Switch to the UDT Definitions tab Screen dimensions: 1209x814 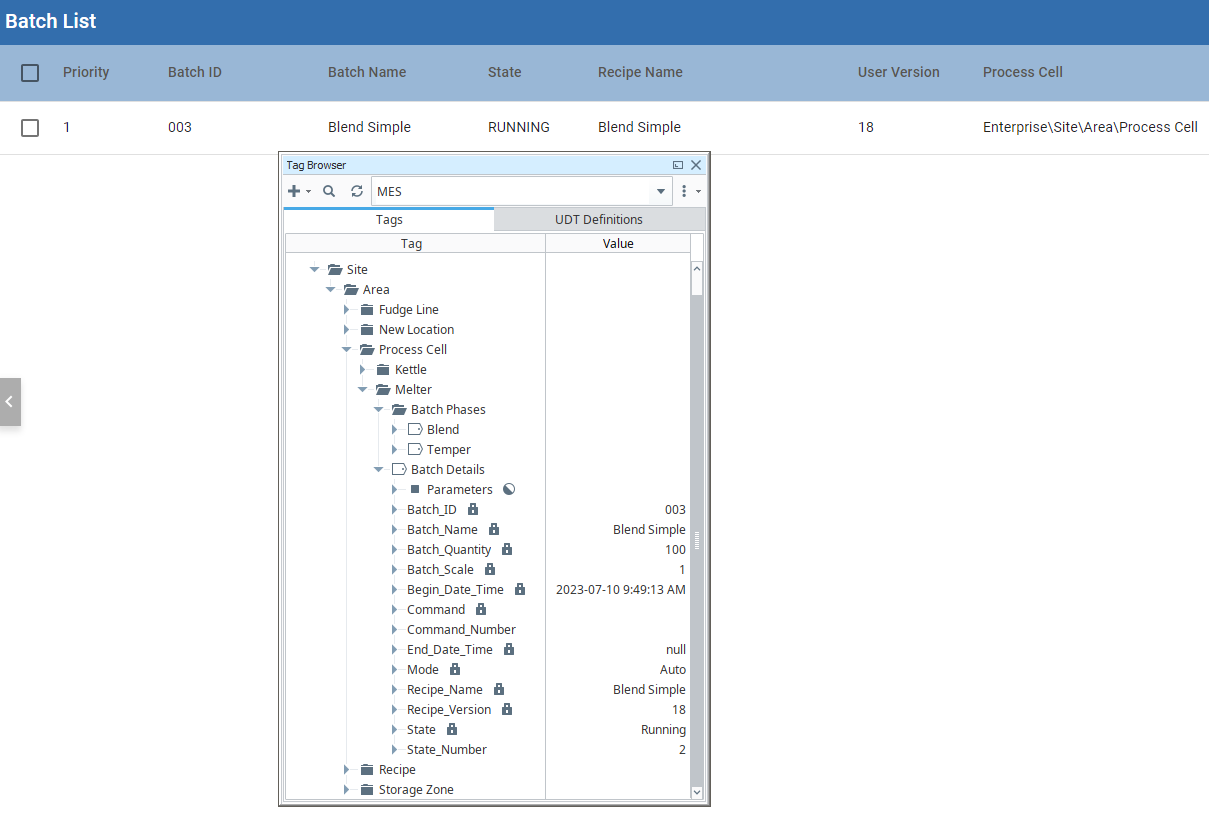[598, 220]
